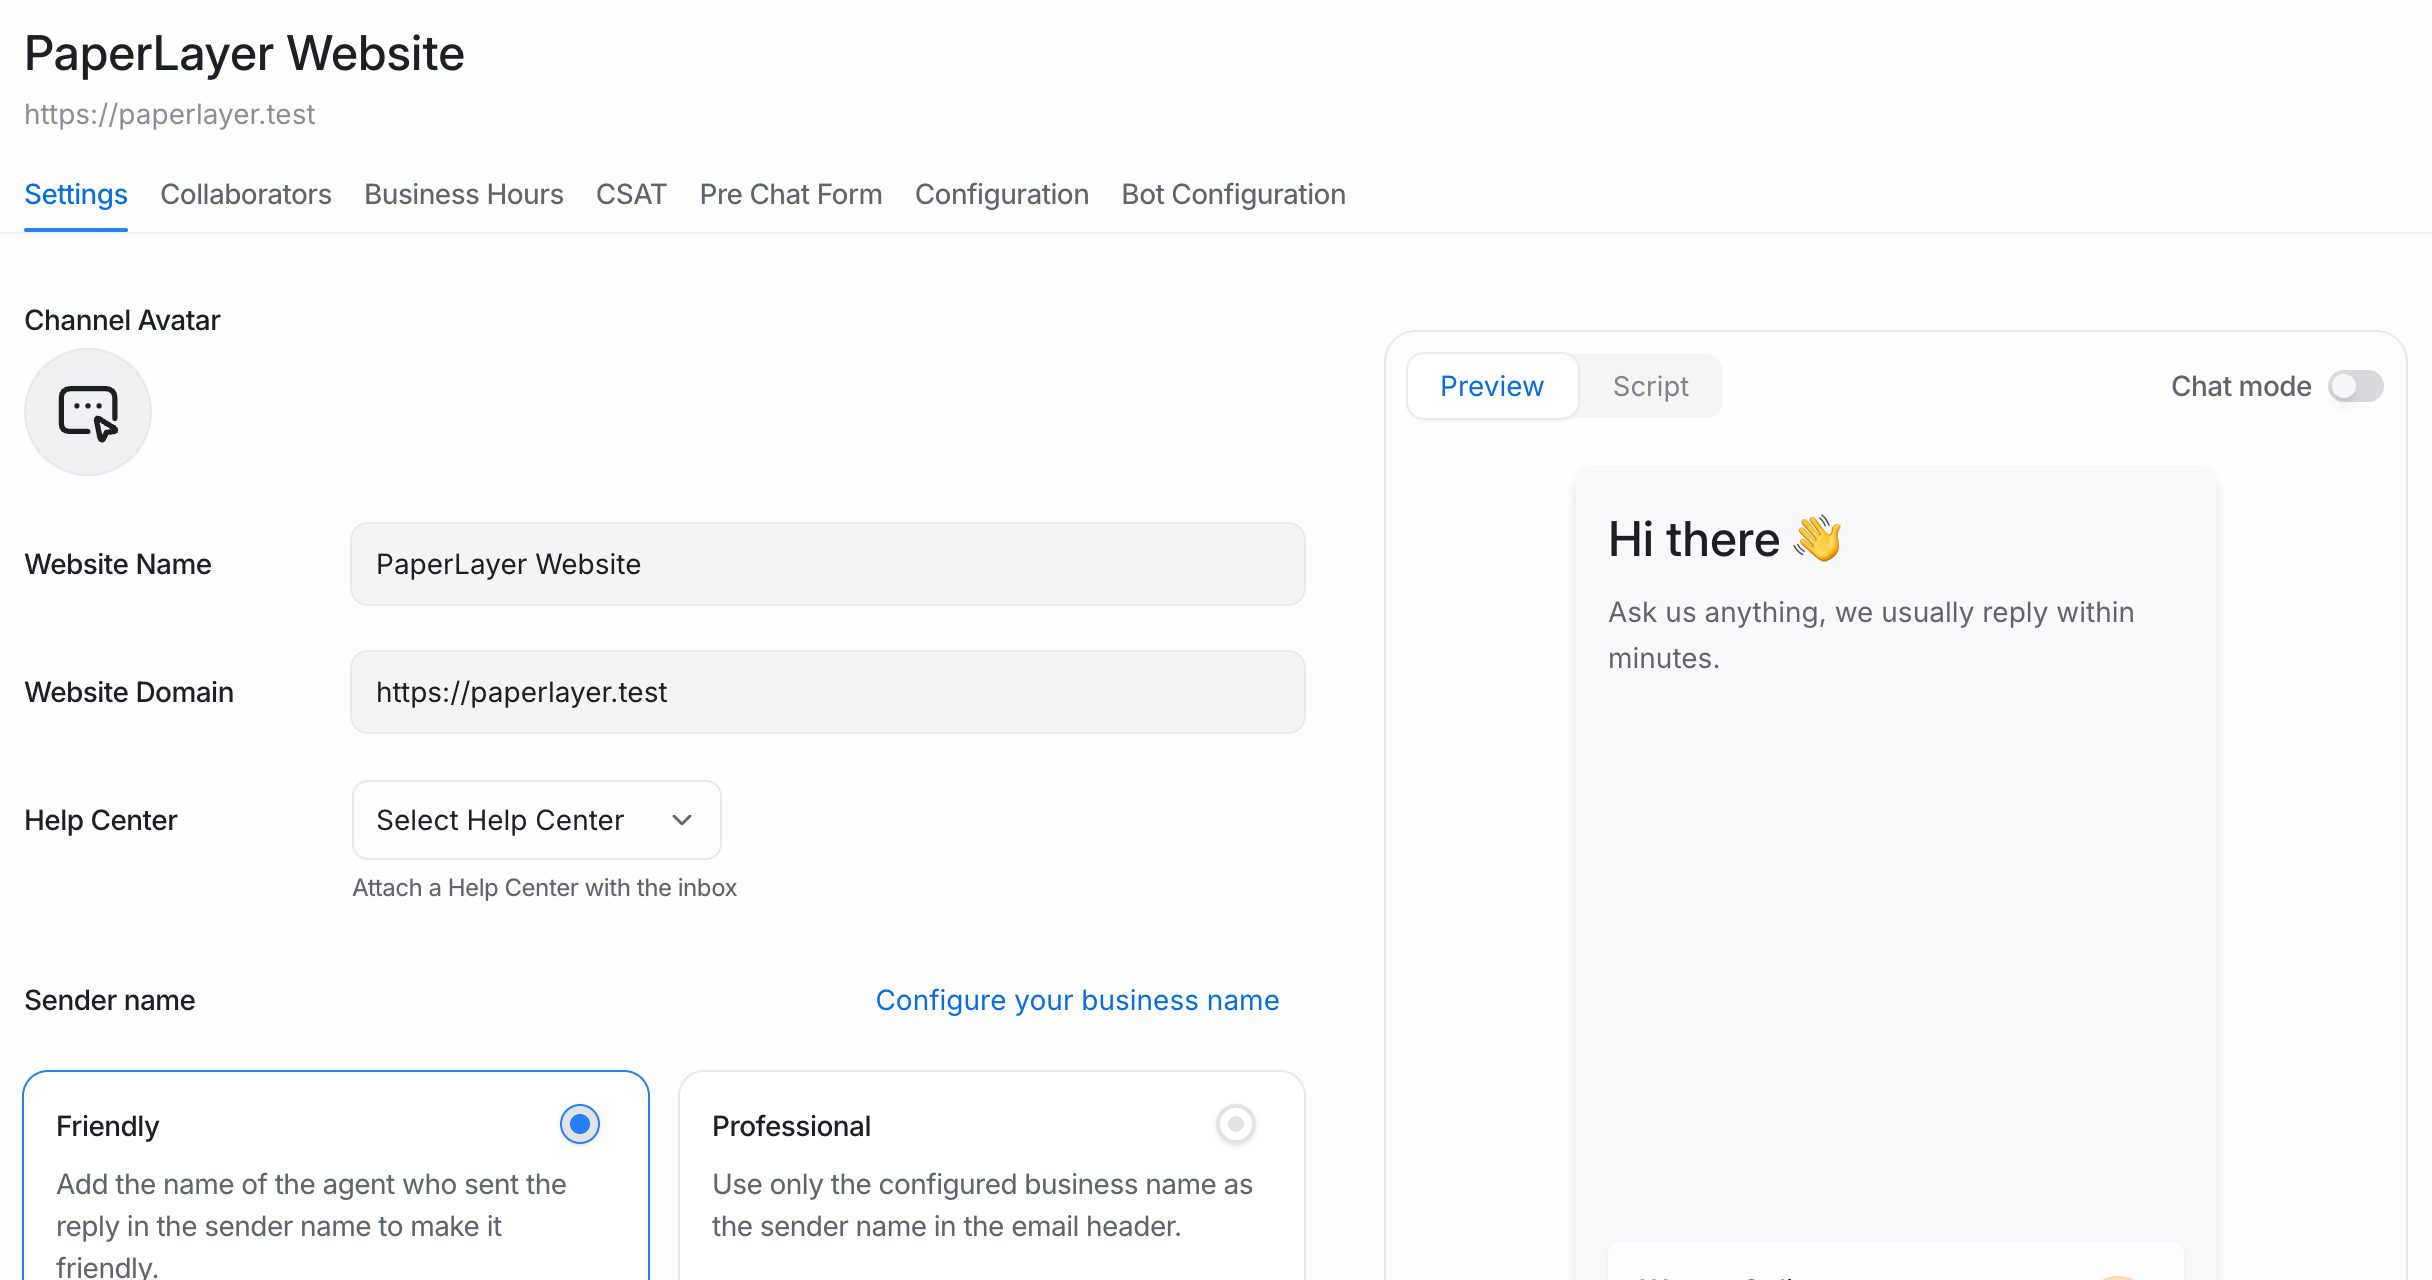
Task: Open the Pre Chat Form tab
Action: 791,194
